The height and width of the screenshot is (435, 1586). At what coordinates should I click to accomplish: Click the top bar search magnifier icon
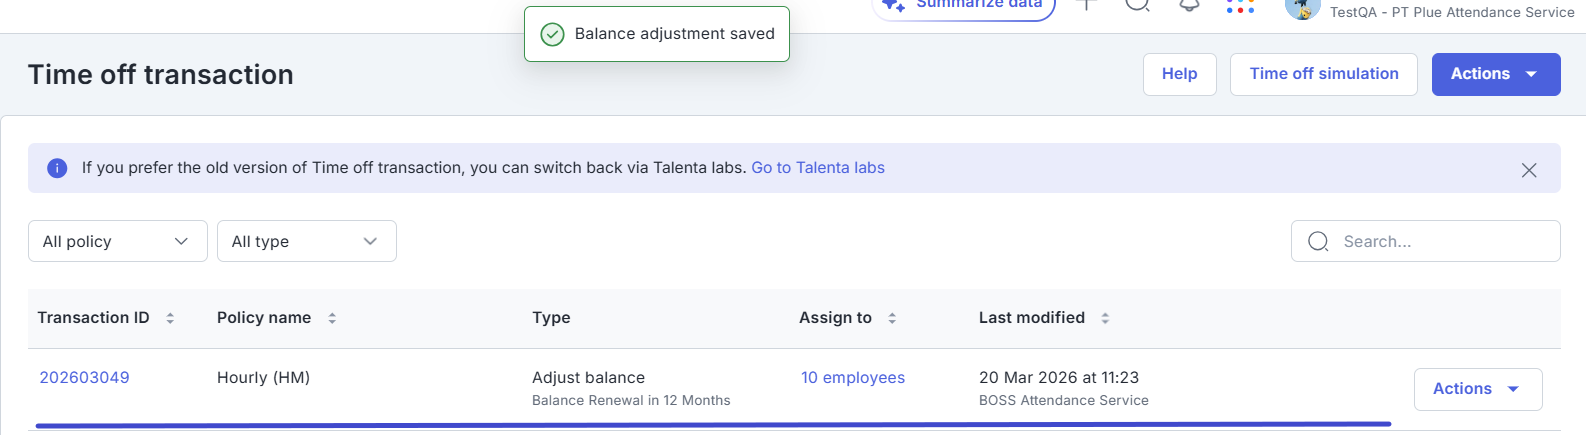click(1137, 5)
